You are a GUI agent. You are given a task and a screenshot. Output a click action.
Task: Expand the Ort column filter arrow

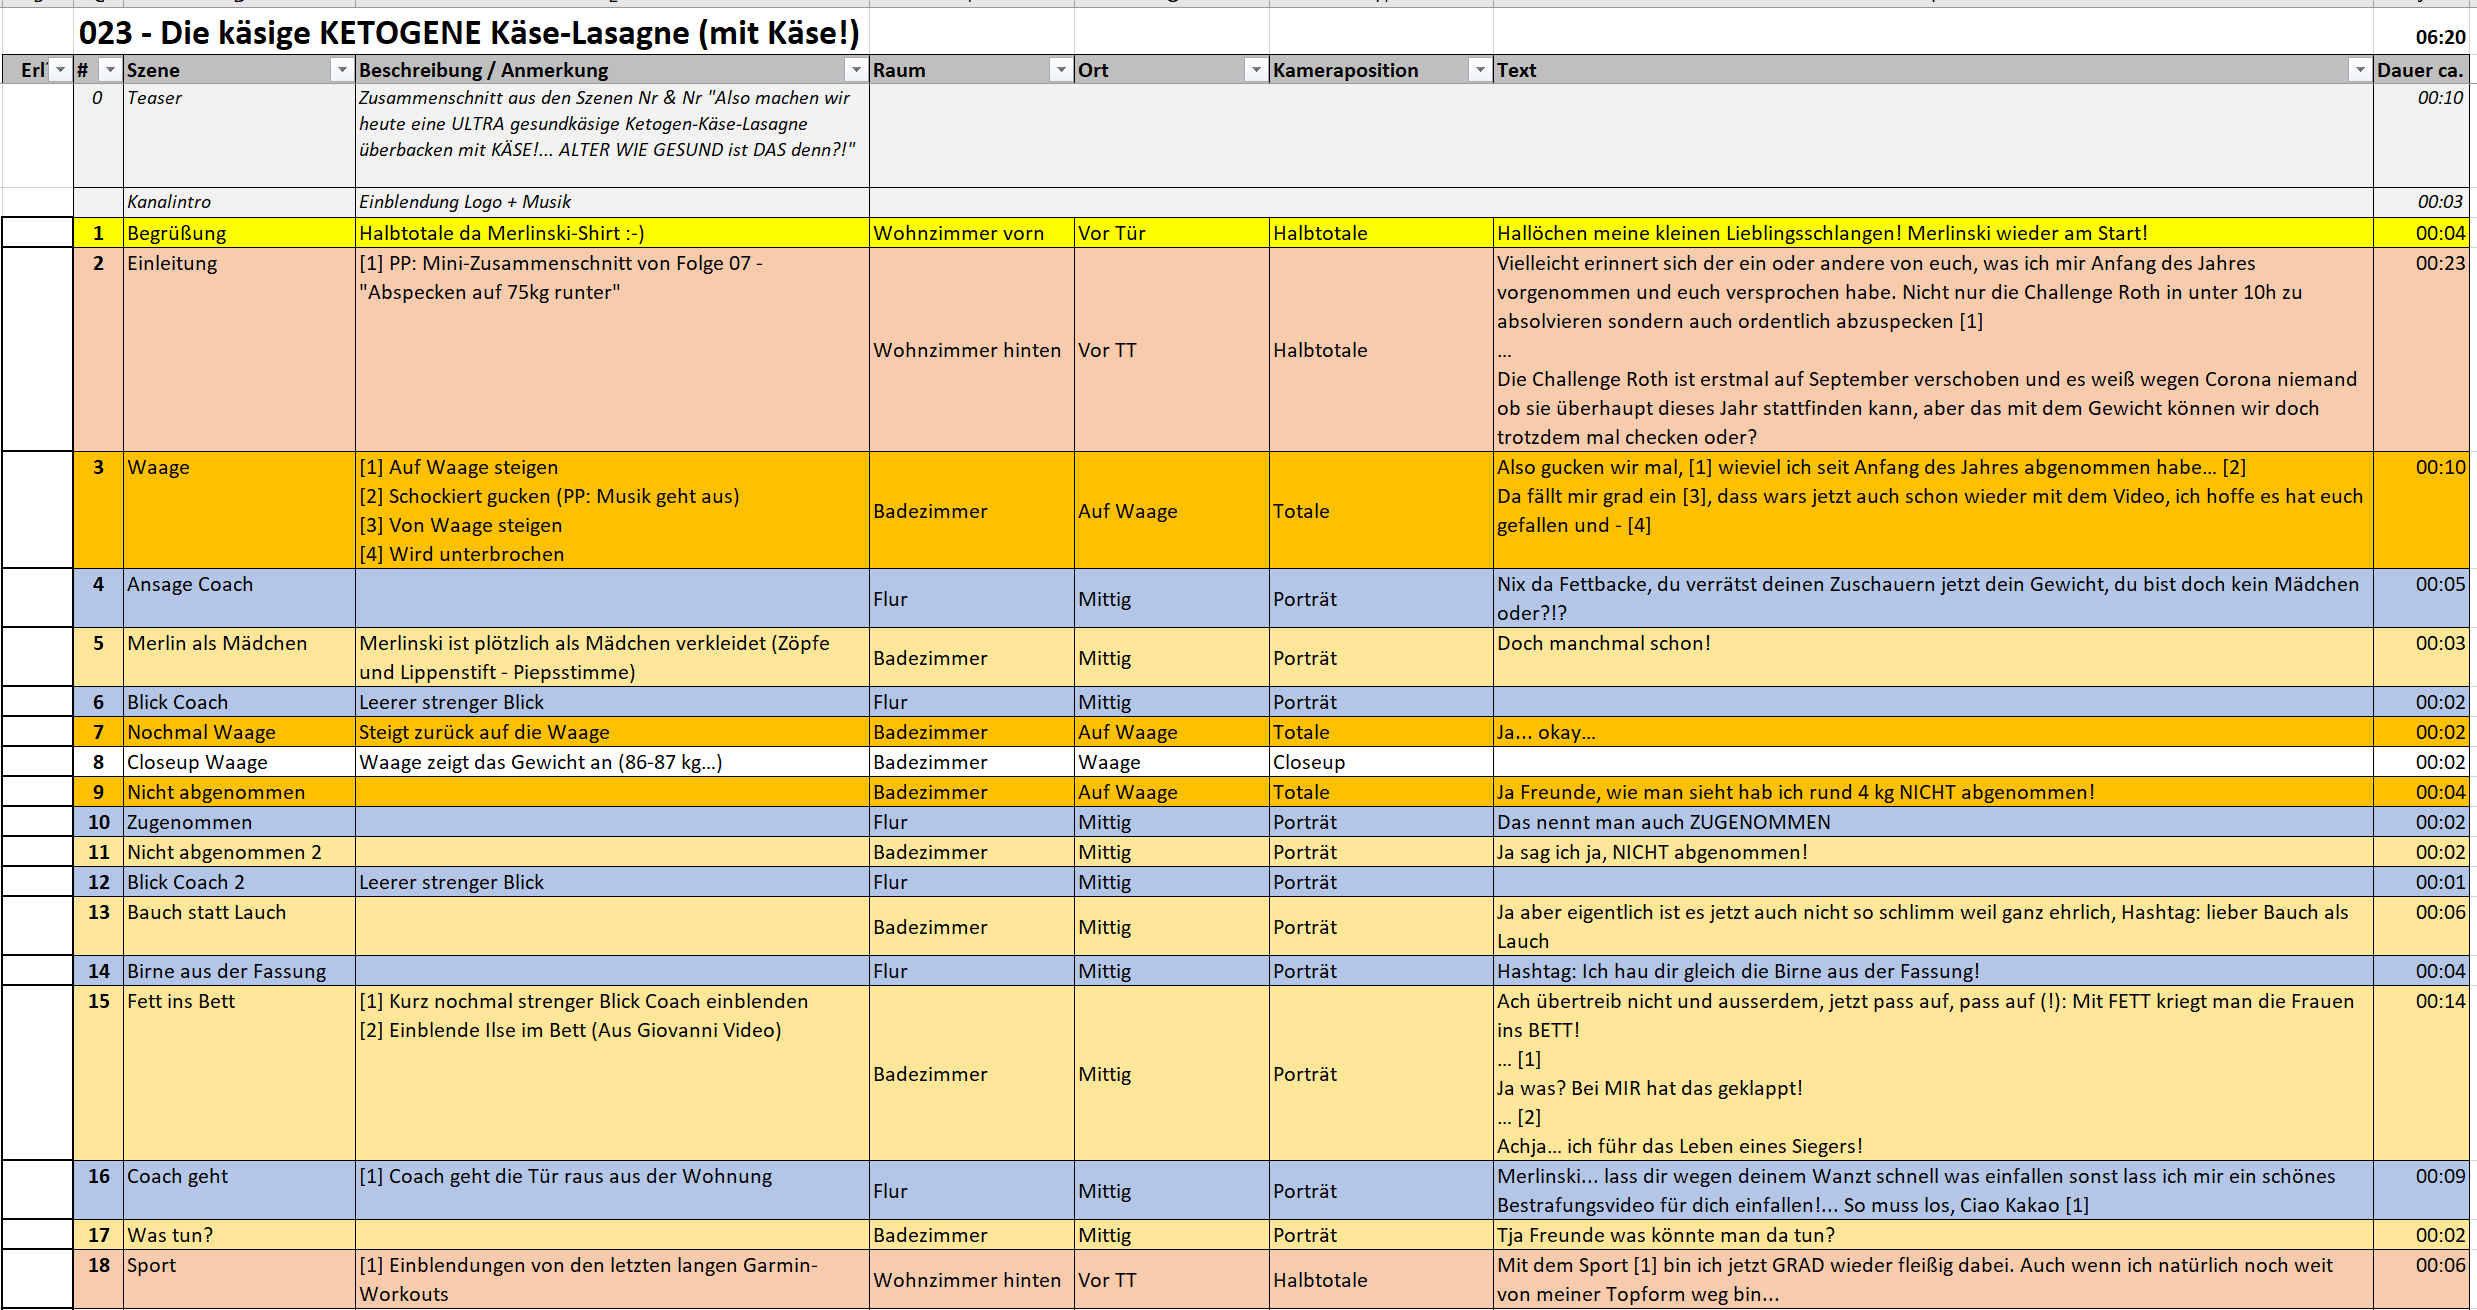[1256, 70]
